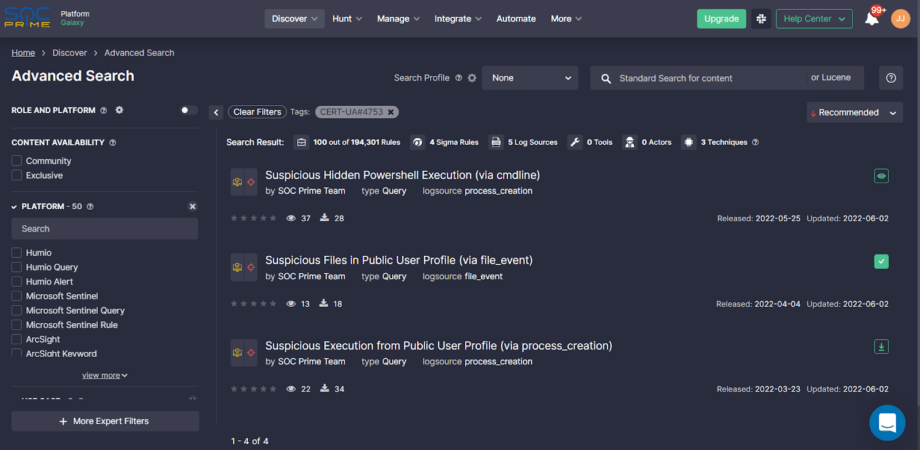Toggle Role and Platform switch
This screenshot has width=920, height=450.
coord(188,110)
